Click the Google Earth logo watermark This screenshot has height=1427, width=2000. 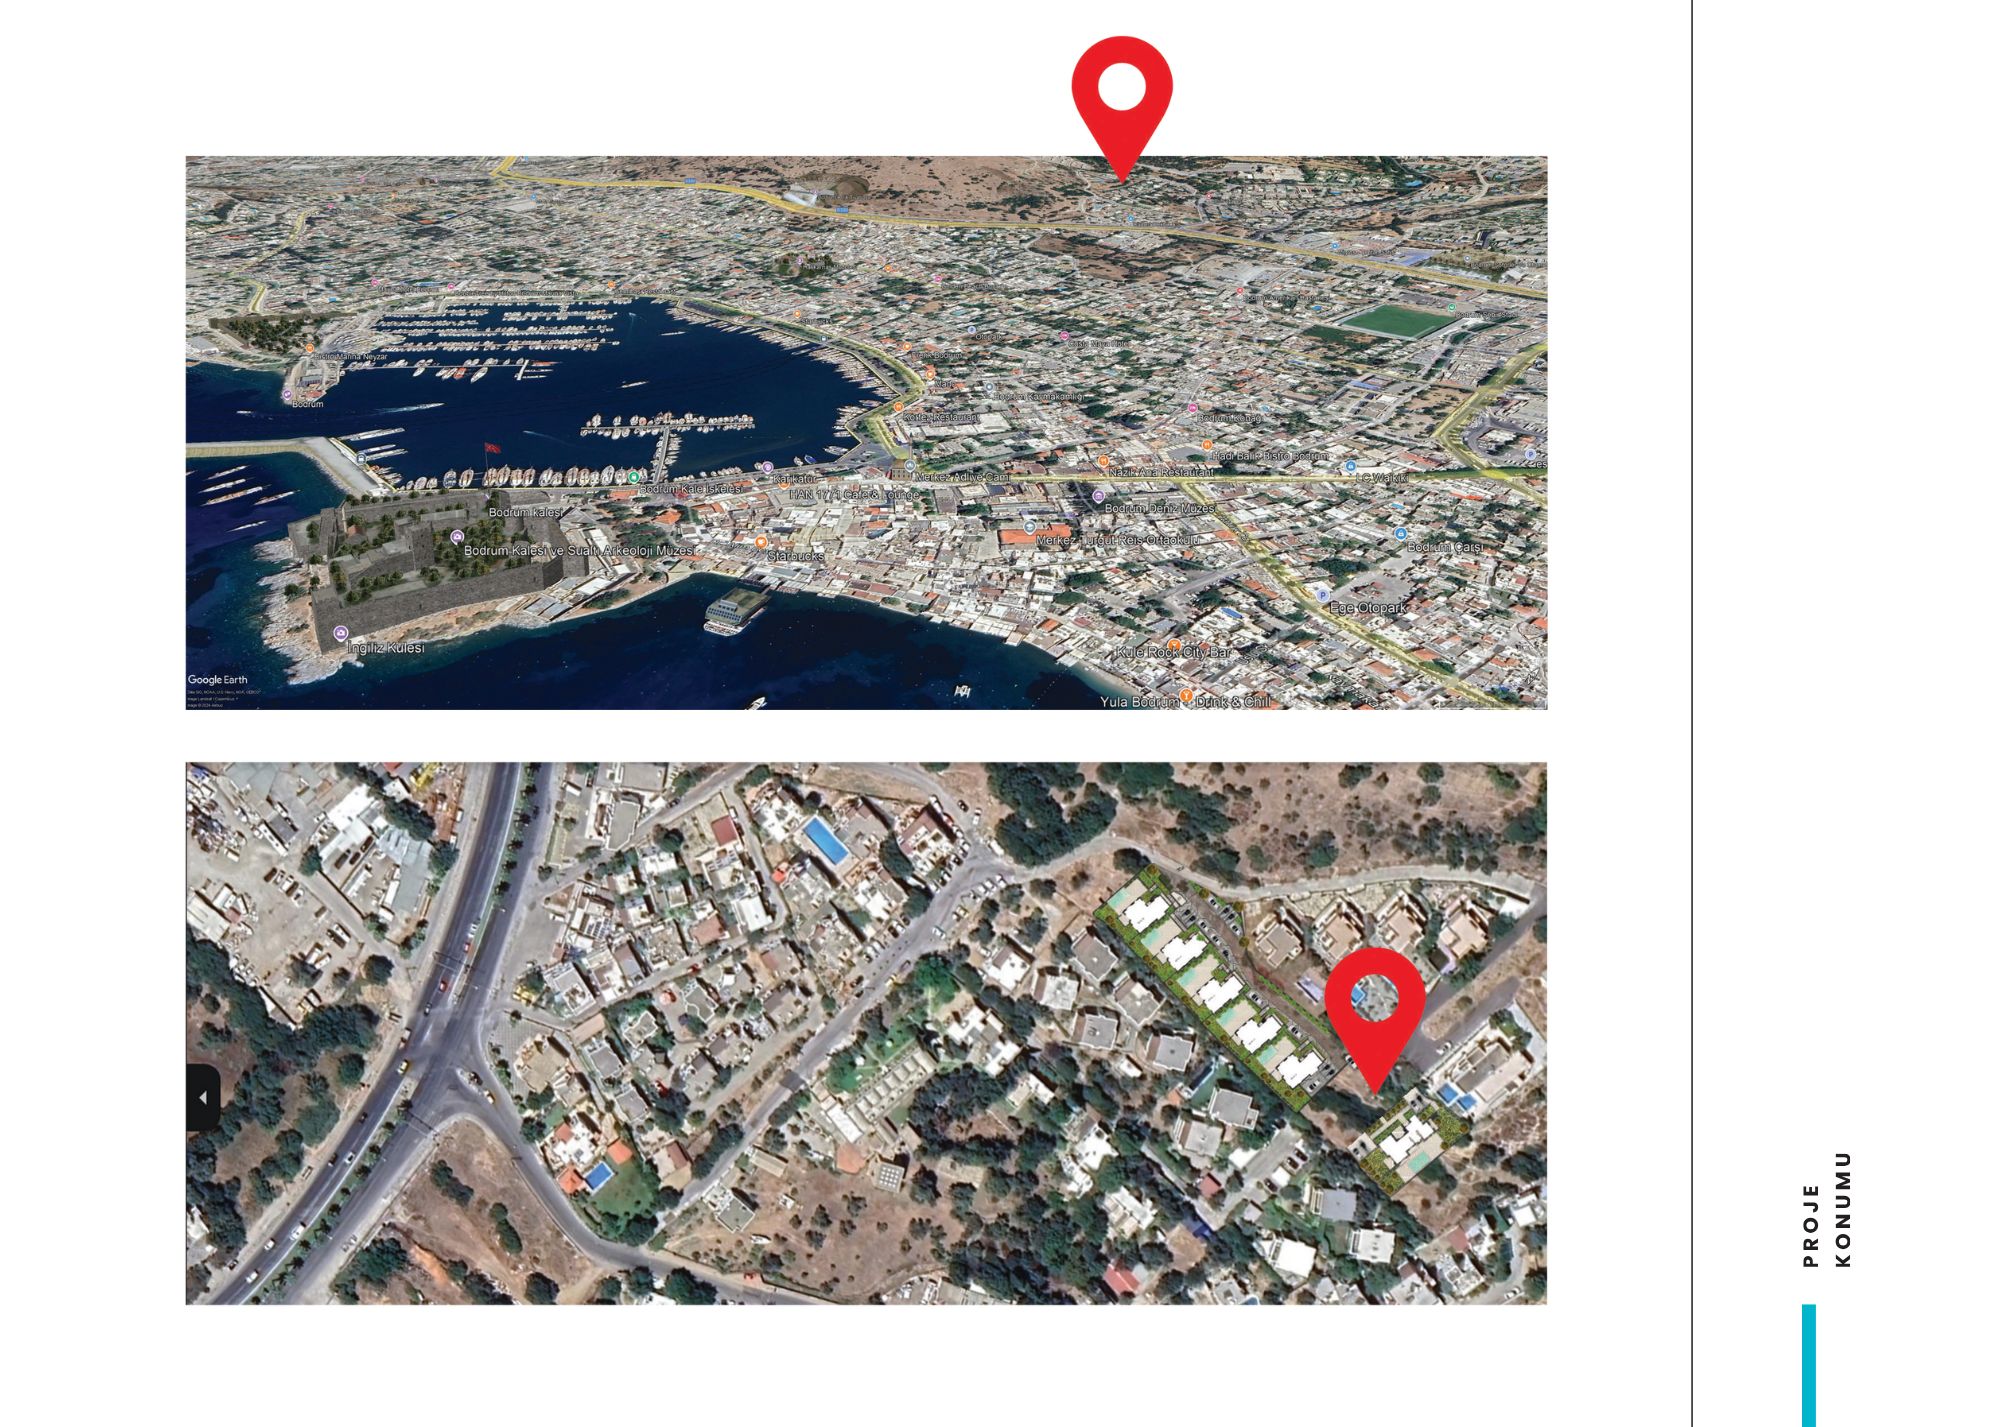point(217,680)
